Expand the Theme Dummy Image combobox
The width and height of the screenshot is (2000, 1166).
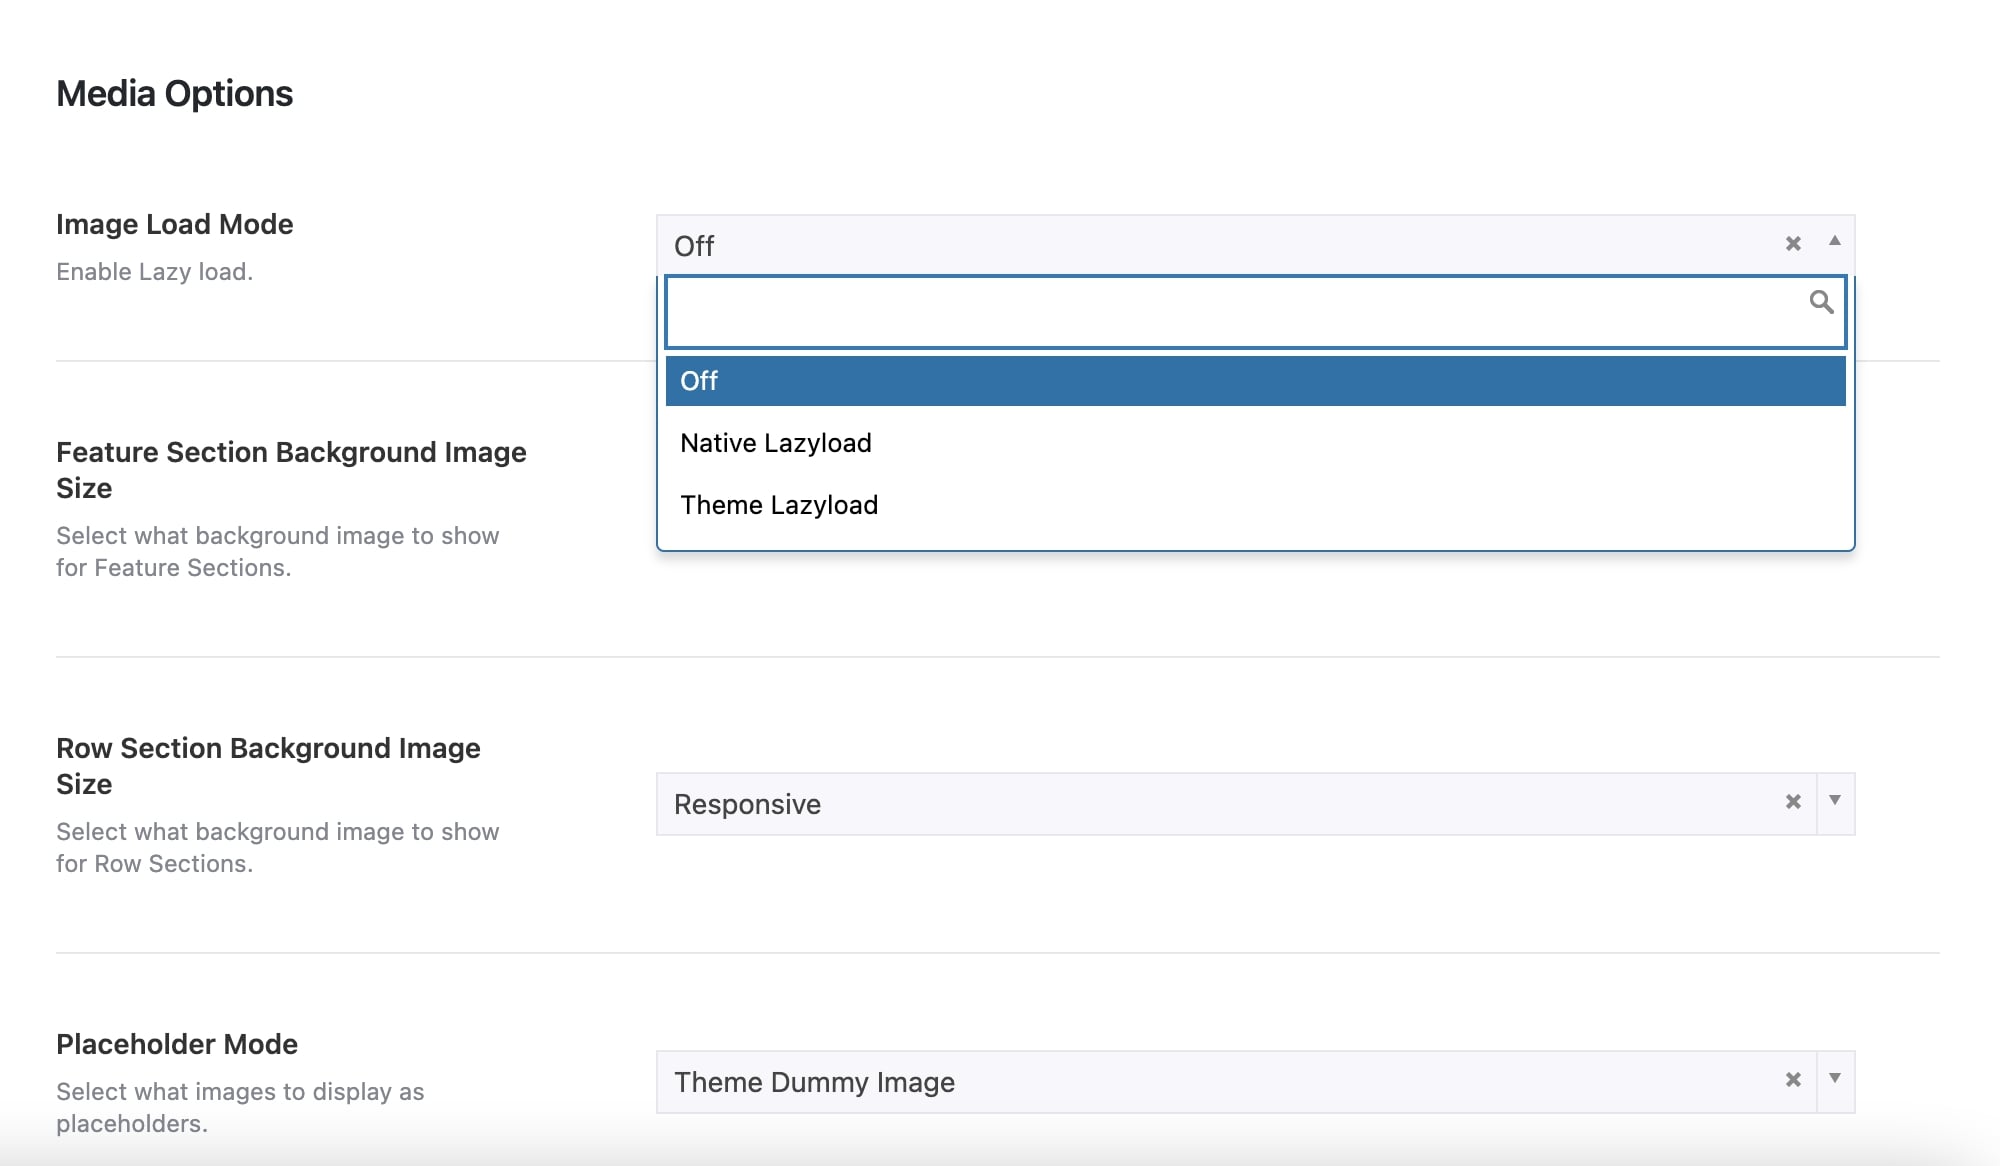point(1834,1079)
